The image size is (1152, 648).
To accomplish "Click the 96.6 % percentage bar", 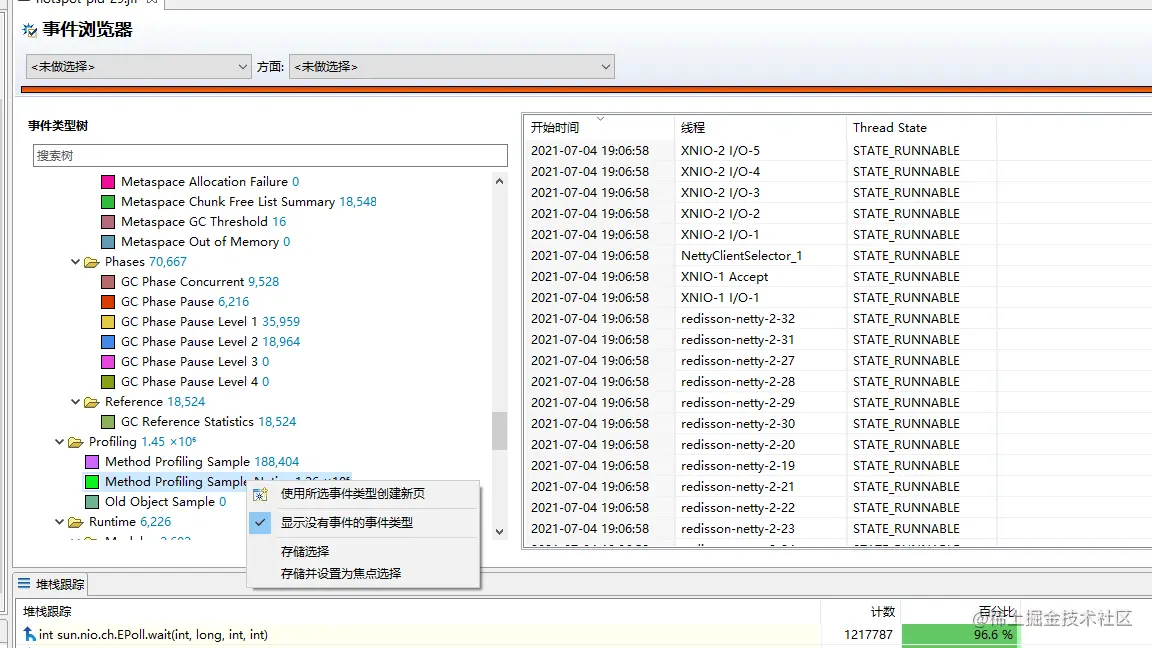I will (960, 635).
